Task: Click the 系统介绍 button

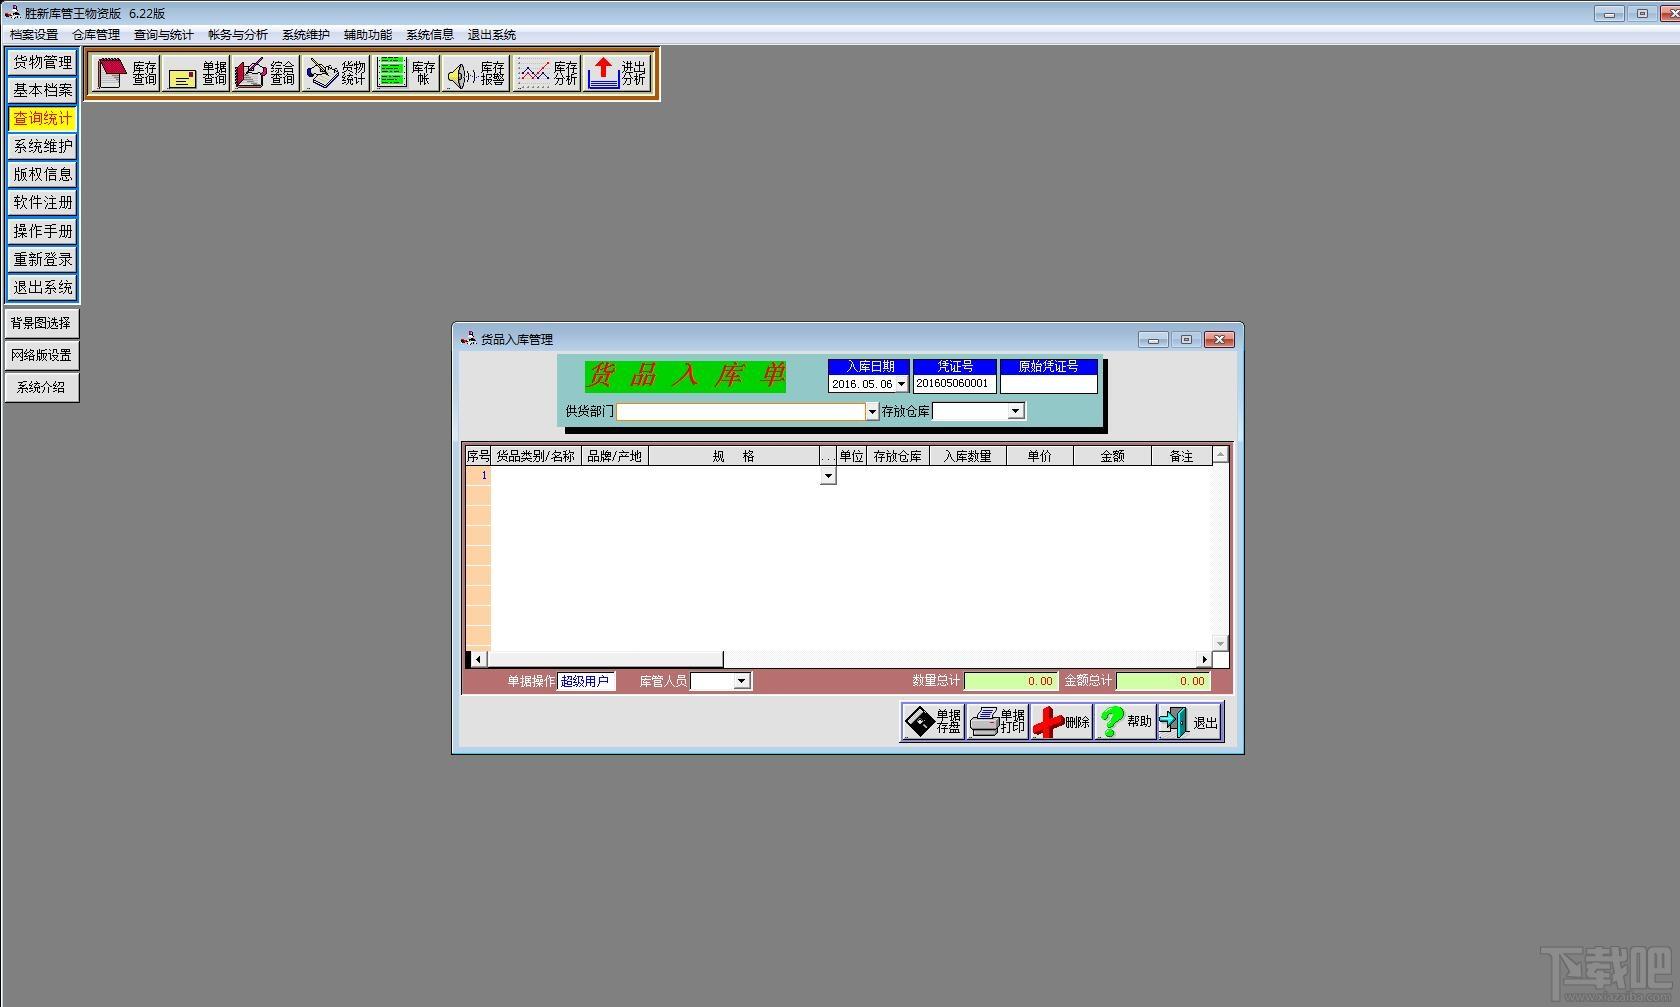Action: click(41, 387)
